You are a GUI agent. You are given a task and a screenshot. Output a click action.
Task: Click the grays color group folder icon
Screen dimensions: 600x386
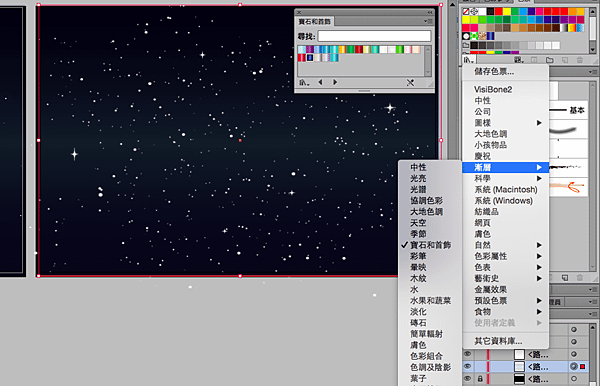pyautogui.click(x=466, y=46)
